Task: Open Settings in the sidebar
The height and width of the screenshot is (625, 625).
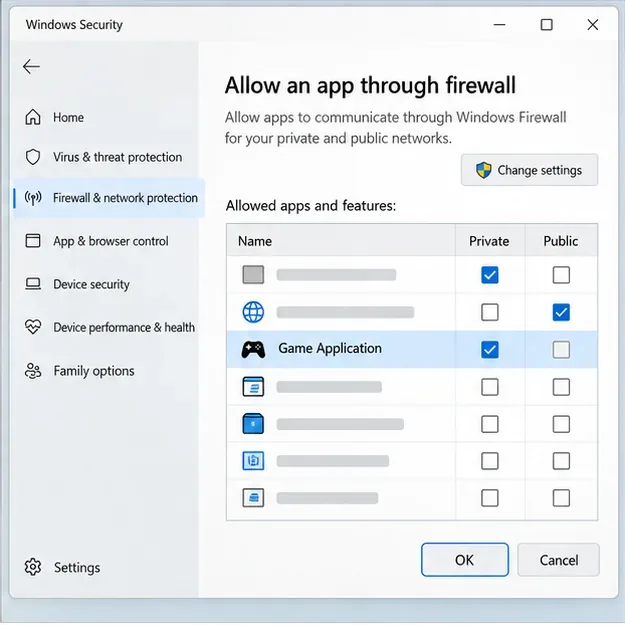Action: (x=77, y=567)
